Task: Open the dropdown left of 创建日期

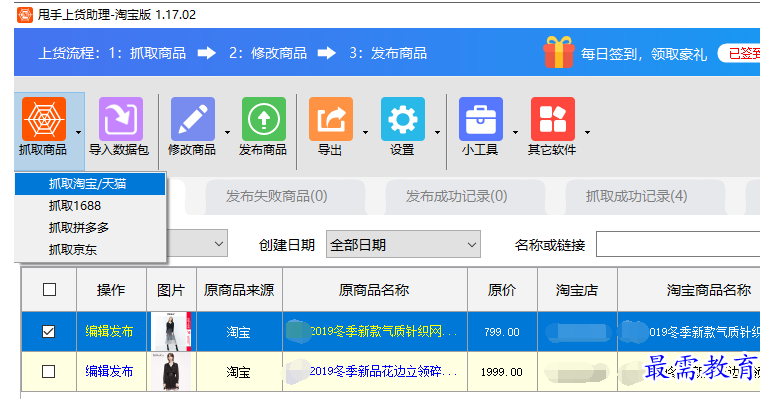Action: tap(218, 244)
